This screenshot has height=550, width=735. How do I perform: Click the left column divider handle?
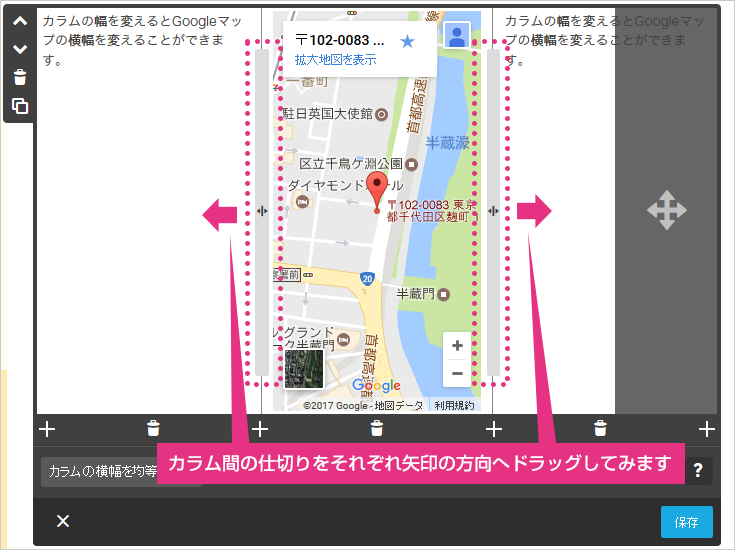pyautogui.click(x=262, y=211)
